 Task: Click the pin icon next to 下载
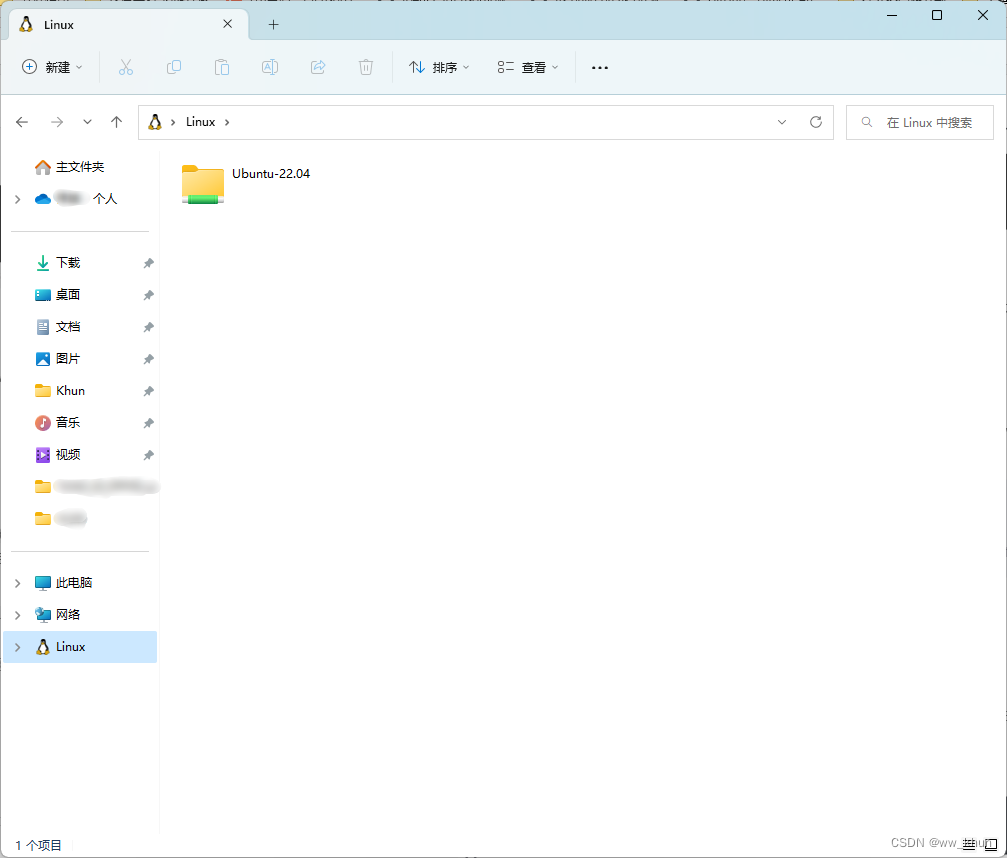tap(148, 263)
